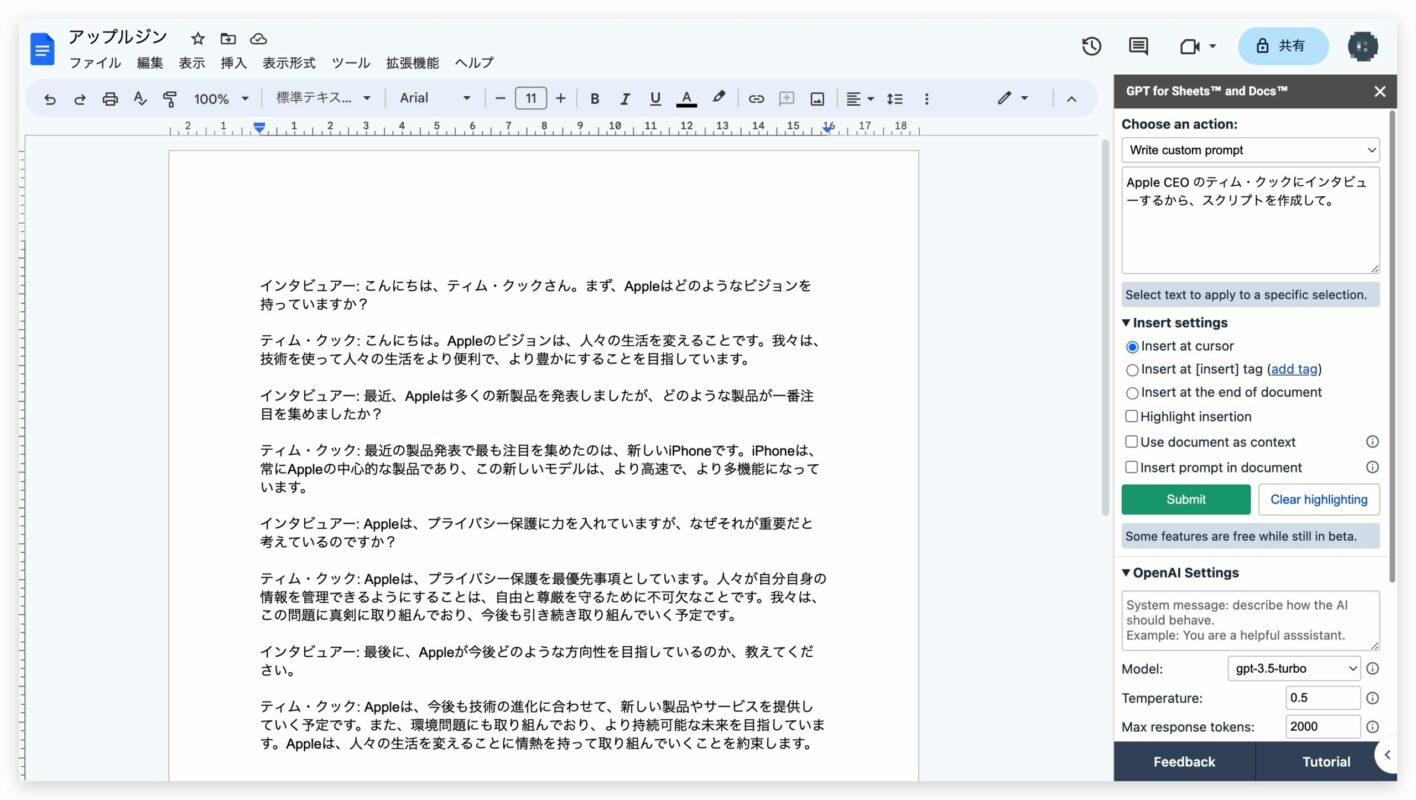Open line and paragraph spacing
This screenshot has width=1416, height=800.
pyautogui.click(x=895, y=99)
